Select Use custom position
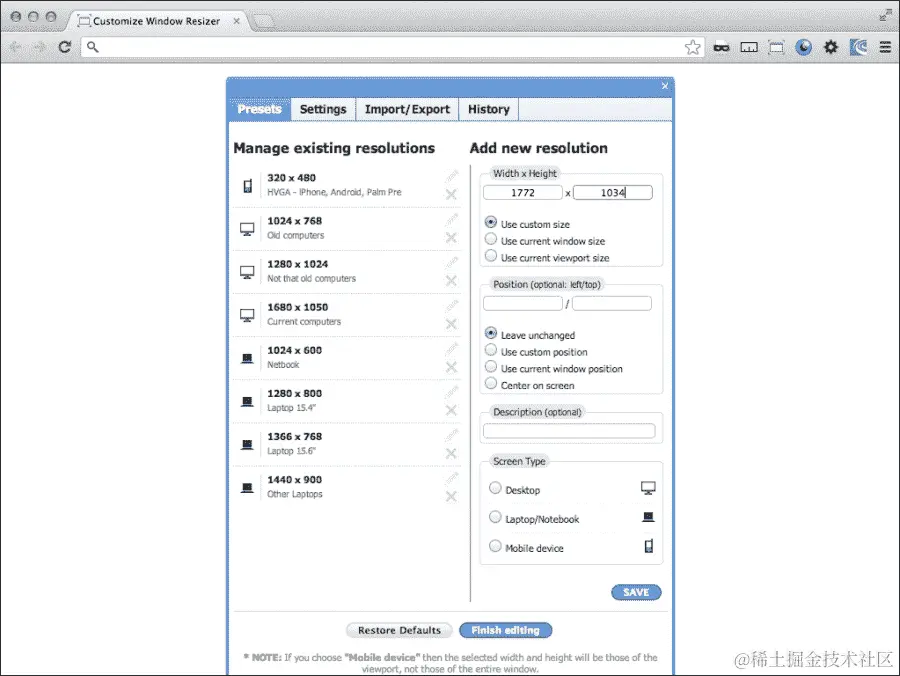Screen dimensions: 900x676 (491, 349)
